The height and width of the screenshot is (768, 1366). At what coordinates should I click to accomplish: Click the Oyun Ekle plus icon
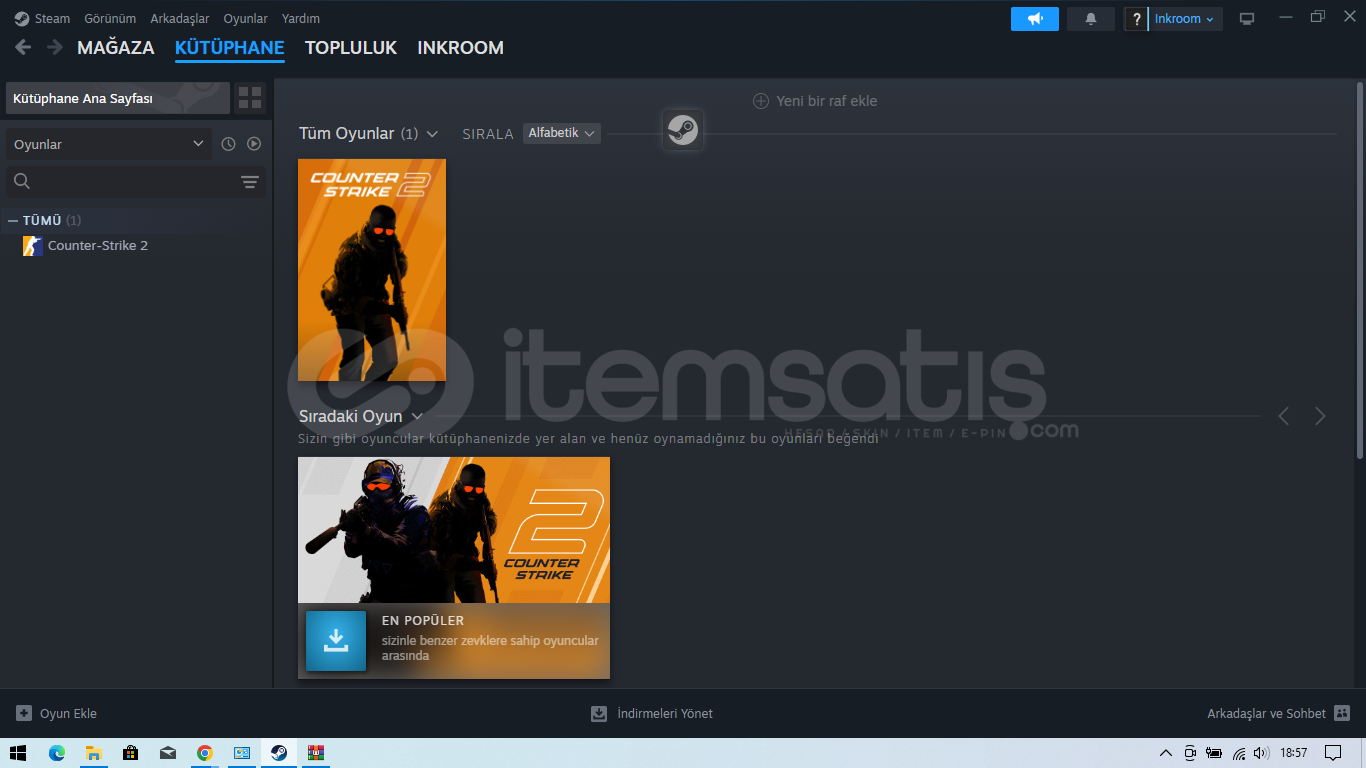tap(24, 714)
